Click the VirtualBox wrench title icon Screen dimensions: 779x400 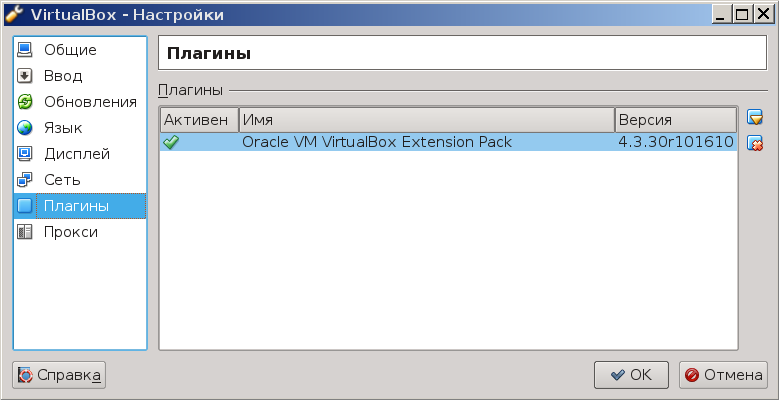coord(13,15)
